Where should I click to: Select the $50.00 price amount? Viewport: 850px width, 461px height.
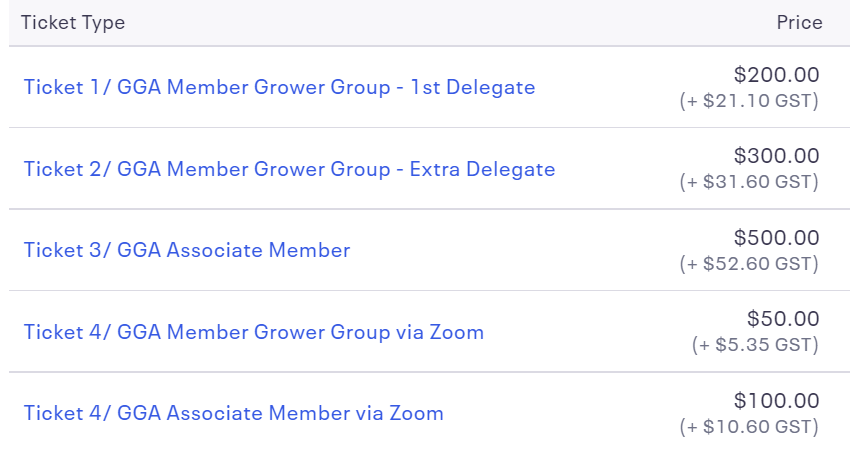[783, 319]
